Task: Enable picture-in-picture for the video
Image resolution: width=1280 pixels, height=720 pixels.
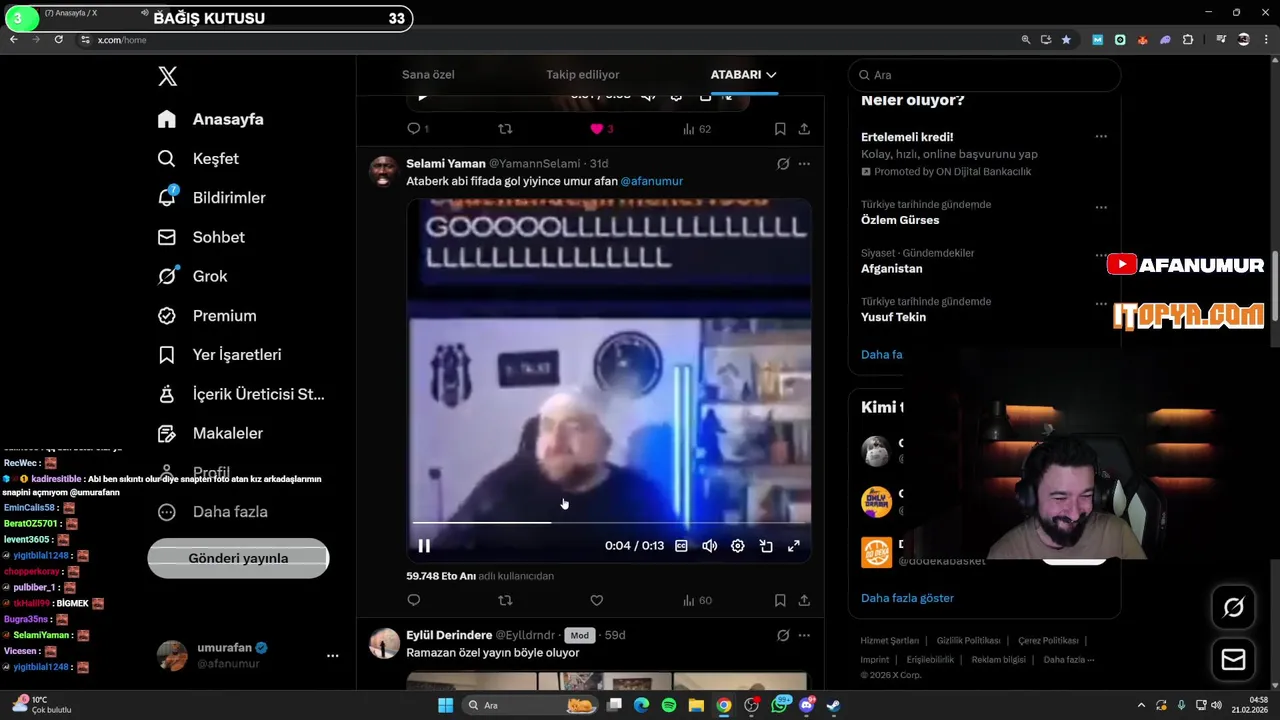Action: (x=766, y=546)
